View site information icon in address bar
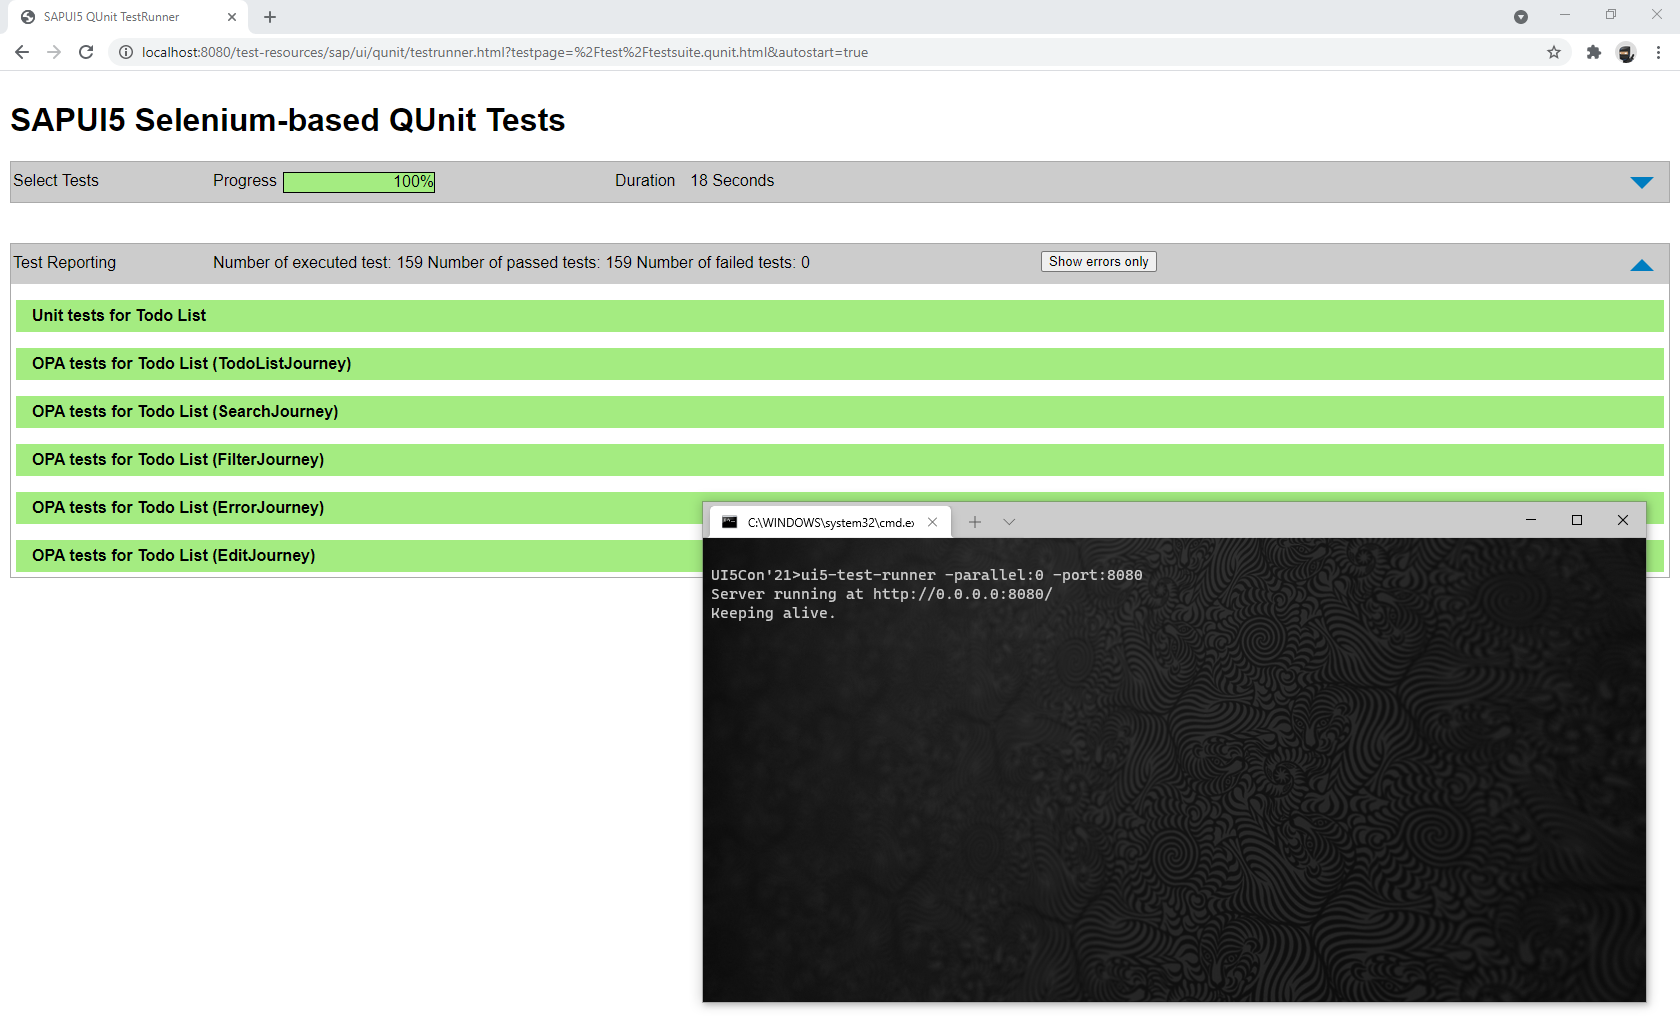The image size is (1680, 1020). [x=126, y=52]
